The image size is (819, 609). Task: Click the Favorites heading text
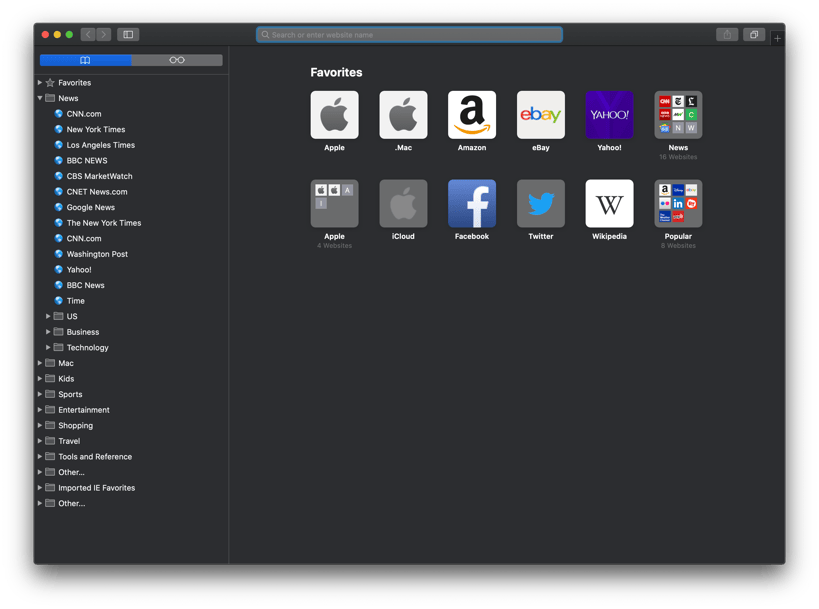point(336,72)
